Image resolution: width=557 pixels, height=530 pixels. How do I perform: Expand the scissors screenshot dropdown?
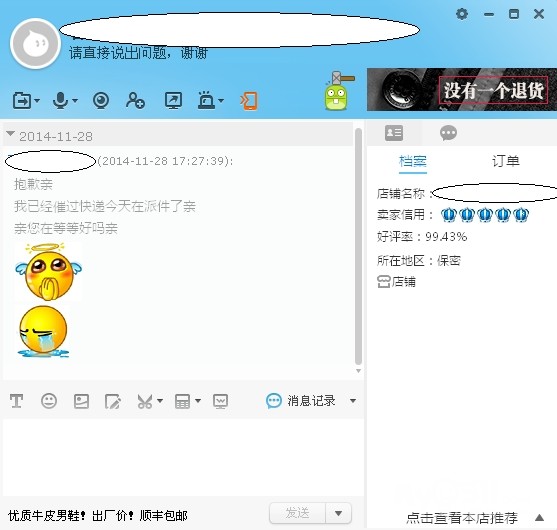[160, 401]
